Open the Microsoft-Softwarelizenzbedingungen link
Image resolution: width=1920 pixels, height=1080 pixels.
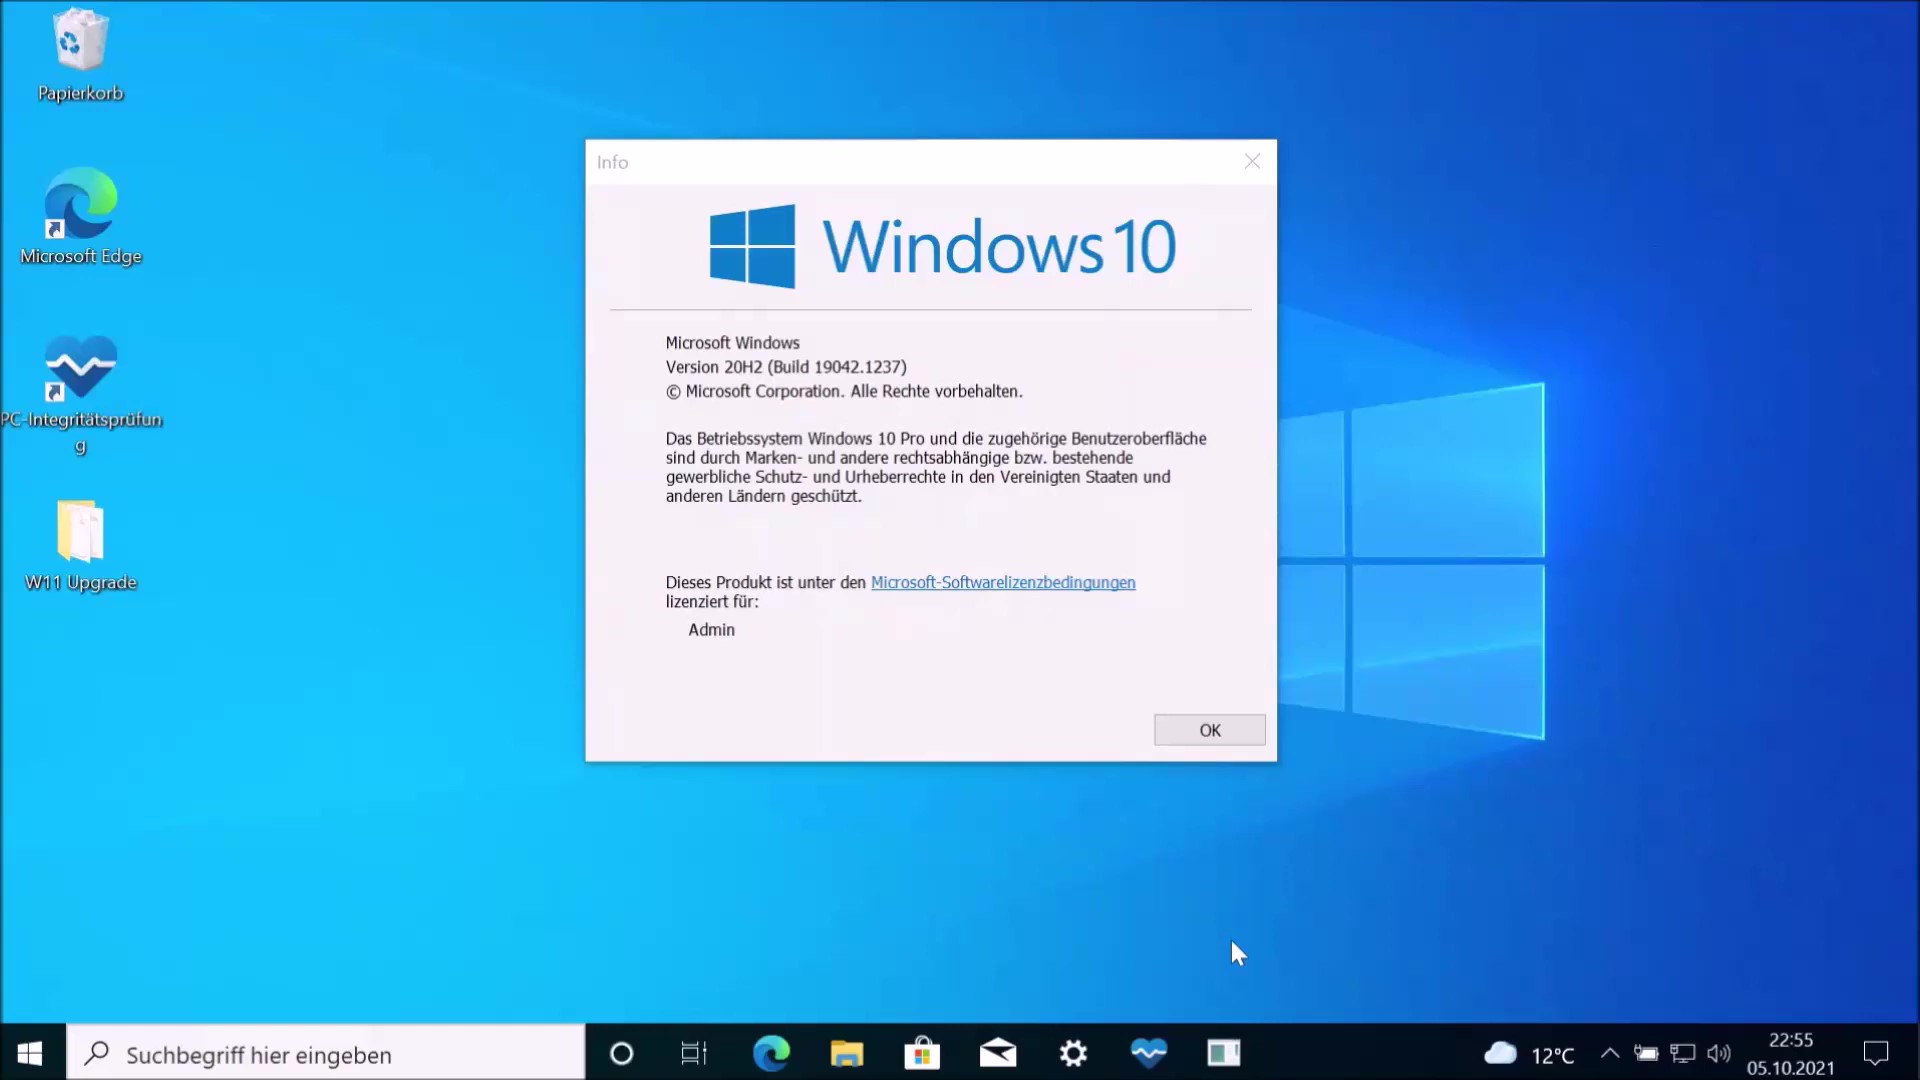pos(1002,582)
